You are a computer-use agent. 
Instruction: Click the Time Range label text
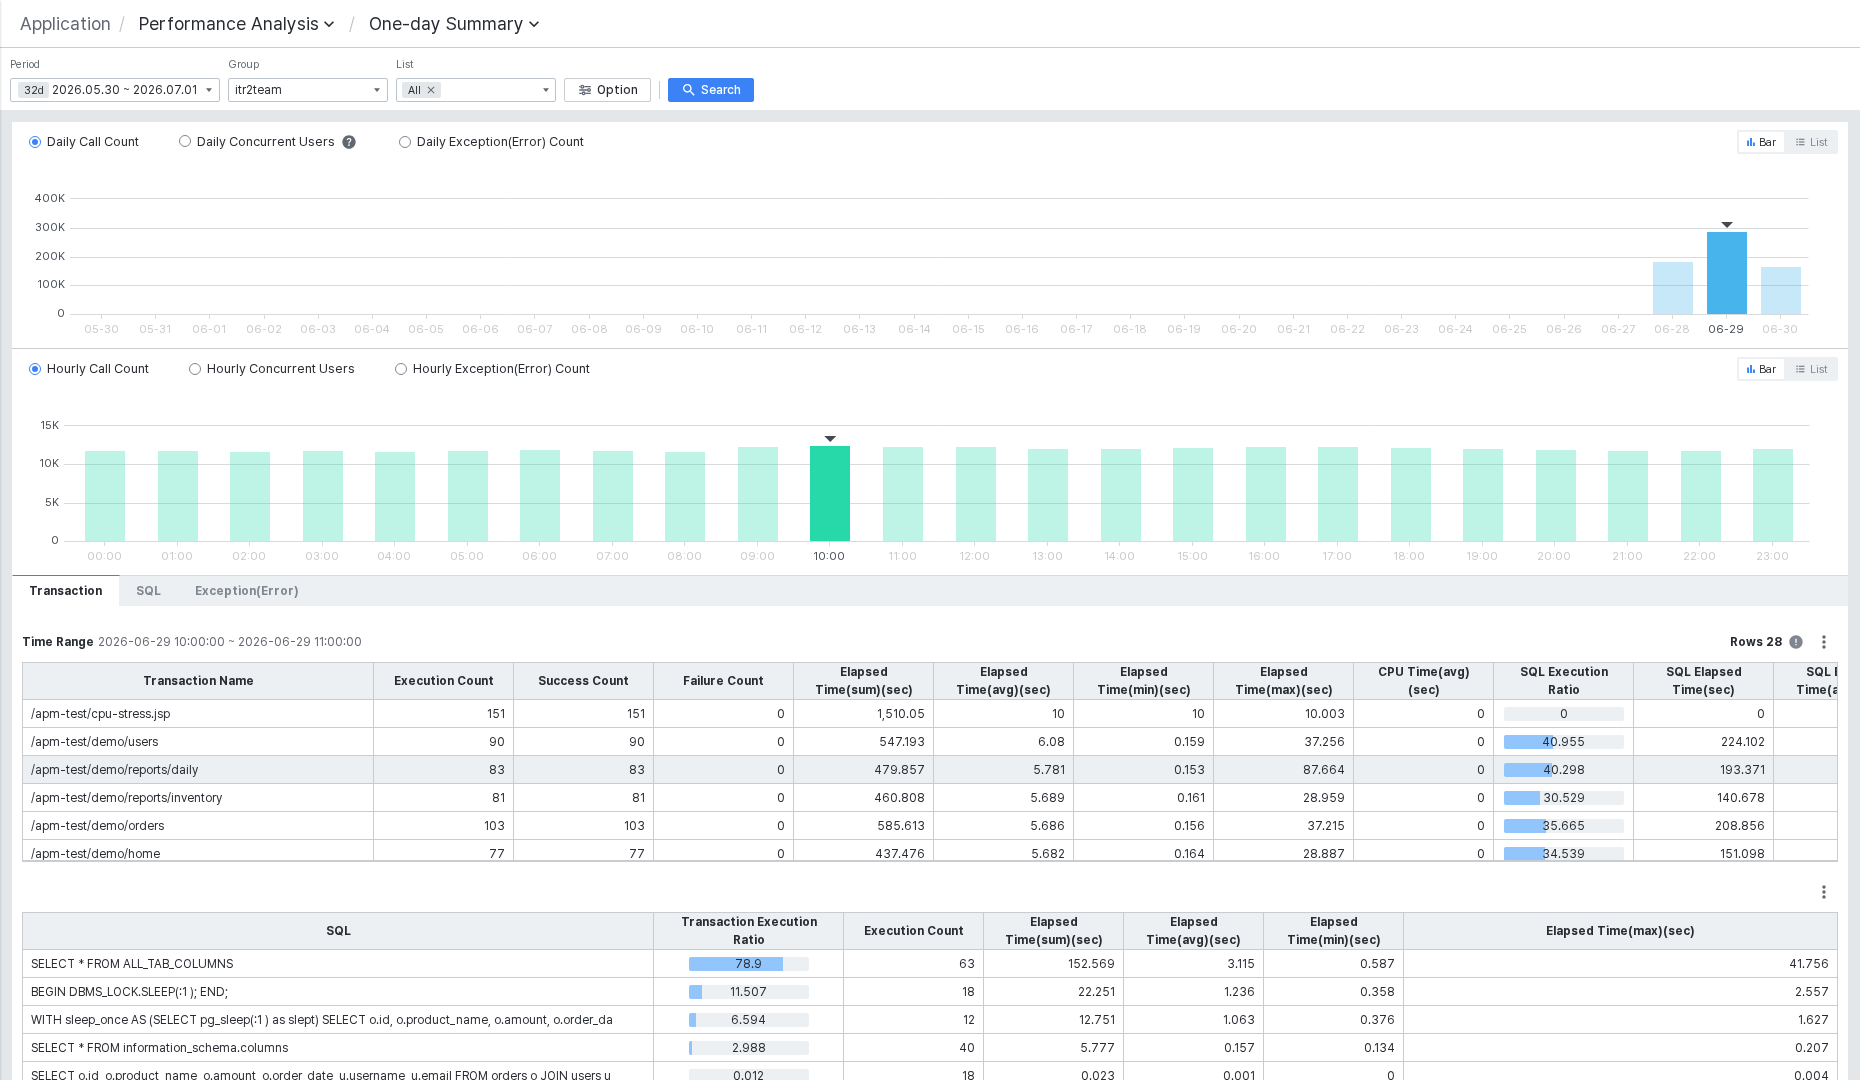click(58, 642)
